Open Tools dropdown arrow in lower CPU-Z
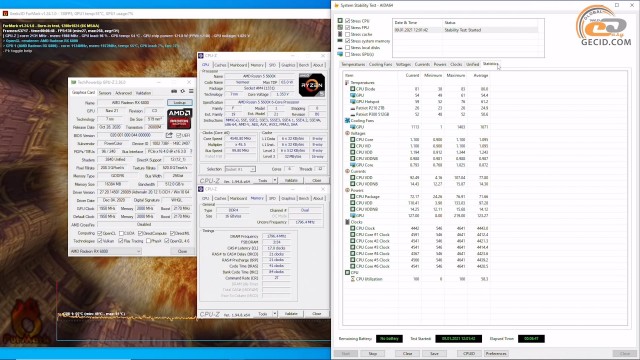This screenshot has height=360, width=640. (275, 313)
